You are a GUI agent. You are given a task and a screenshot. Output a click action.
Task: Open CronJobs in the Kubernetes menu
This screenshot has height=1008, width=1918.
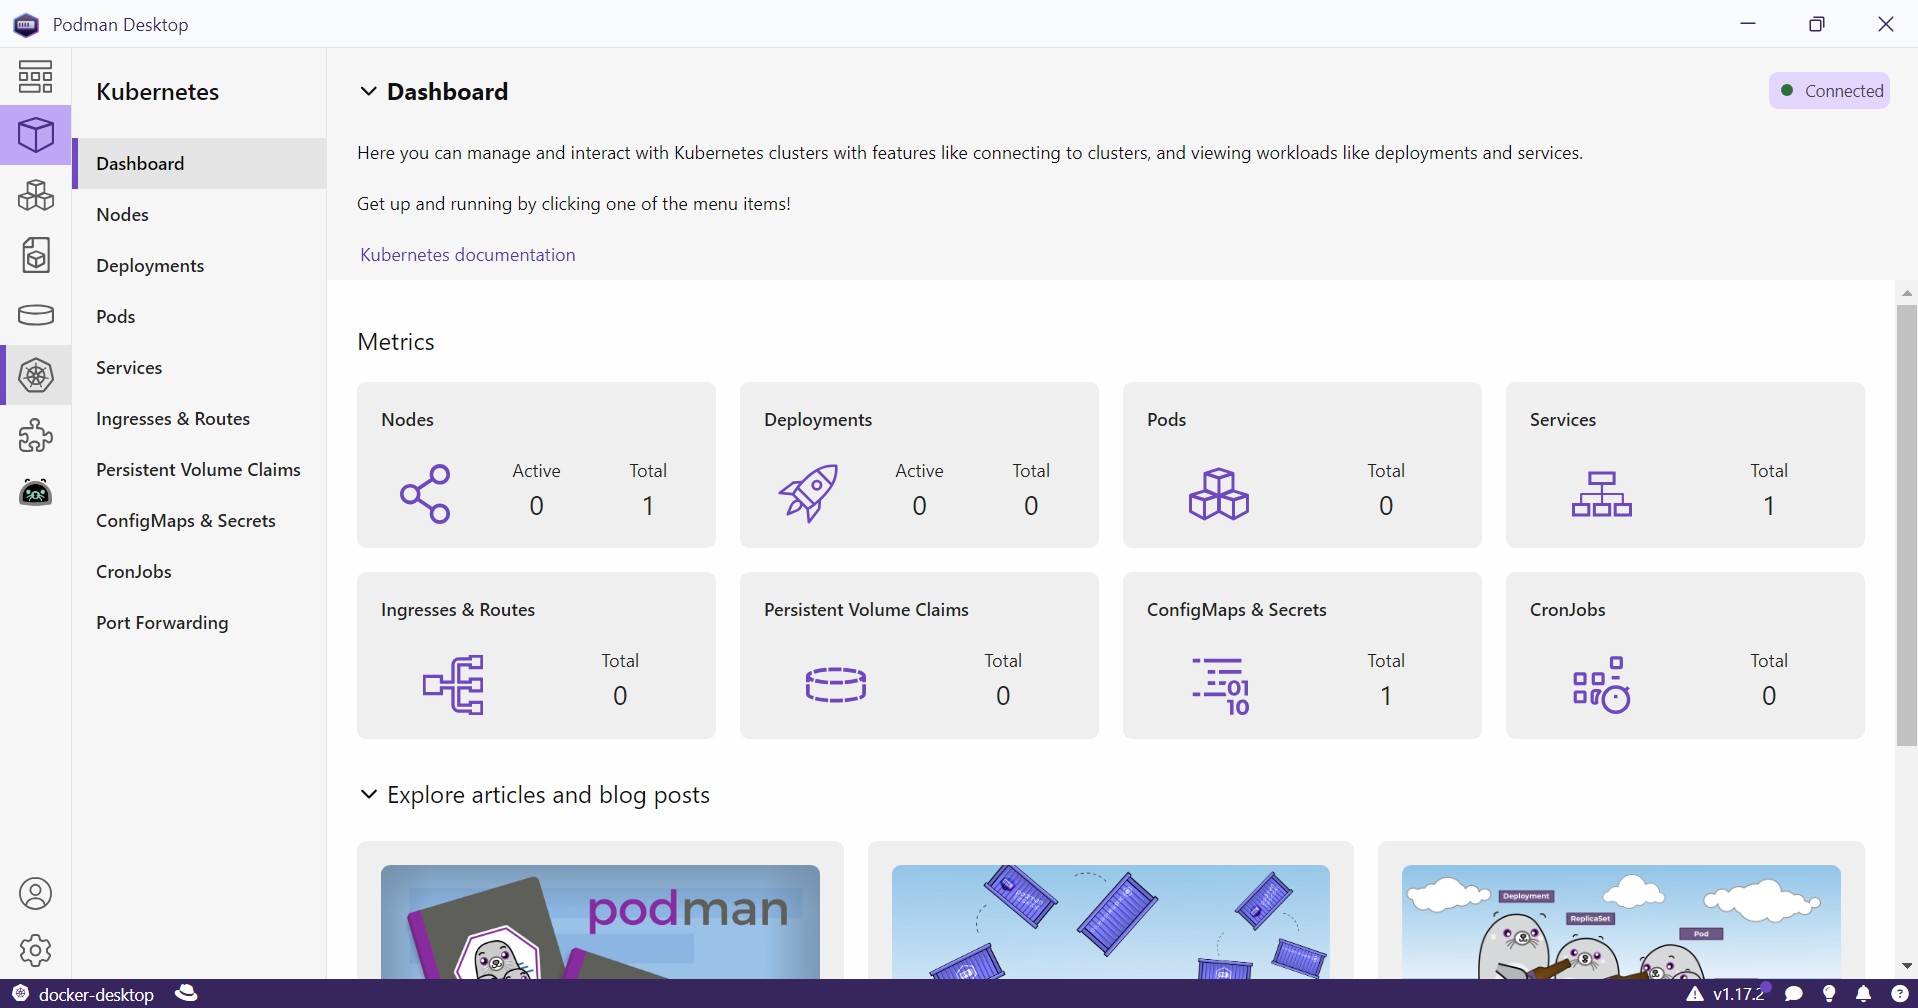[199, 571]
